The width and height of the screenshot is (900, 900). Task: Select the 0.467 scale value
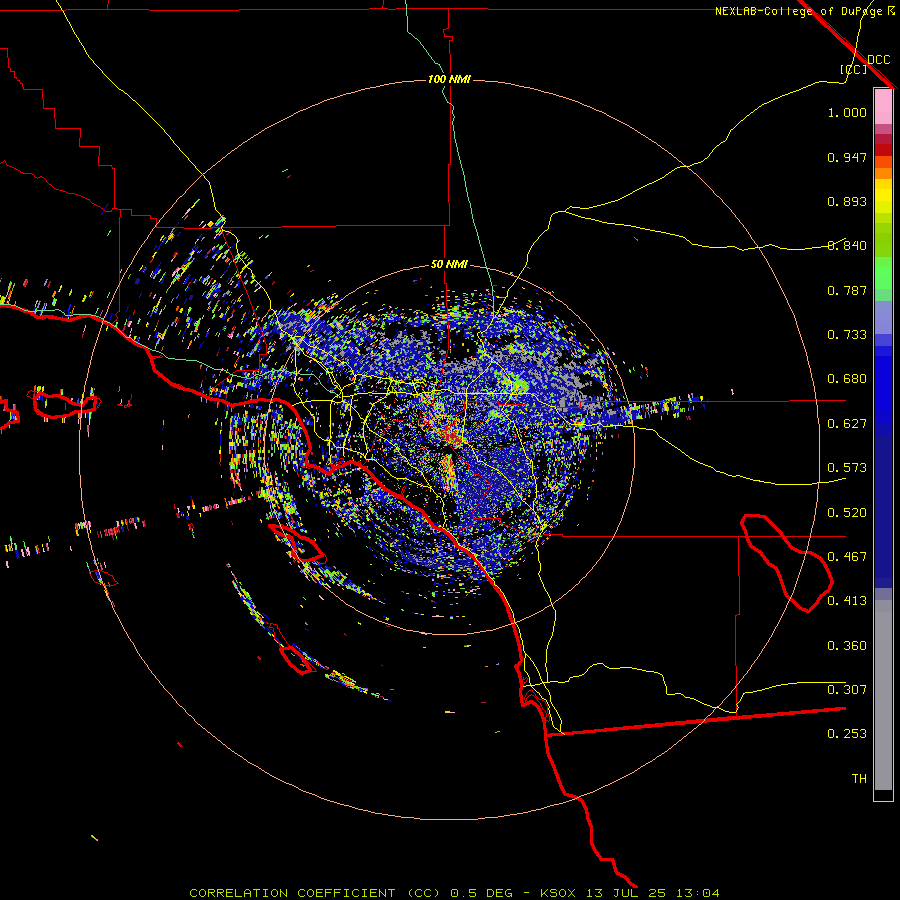[847, 557]
